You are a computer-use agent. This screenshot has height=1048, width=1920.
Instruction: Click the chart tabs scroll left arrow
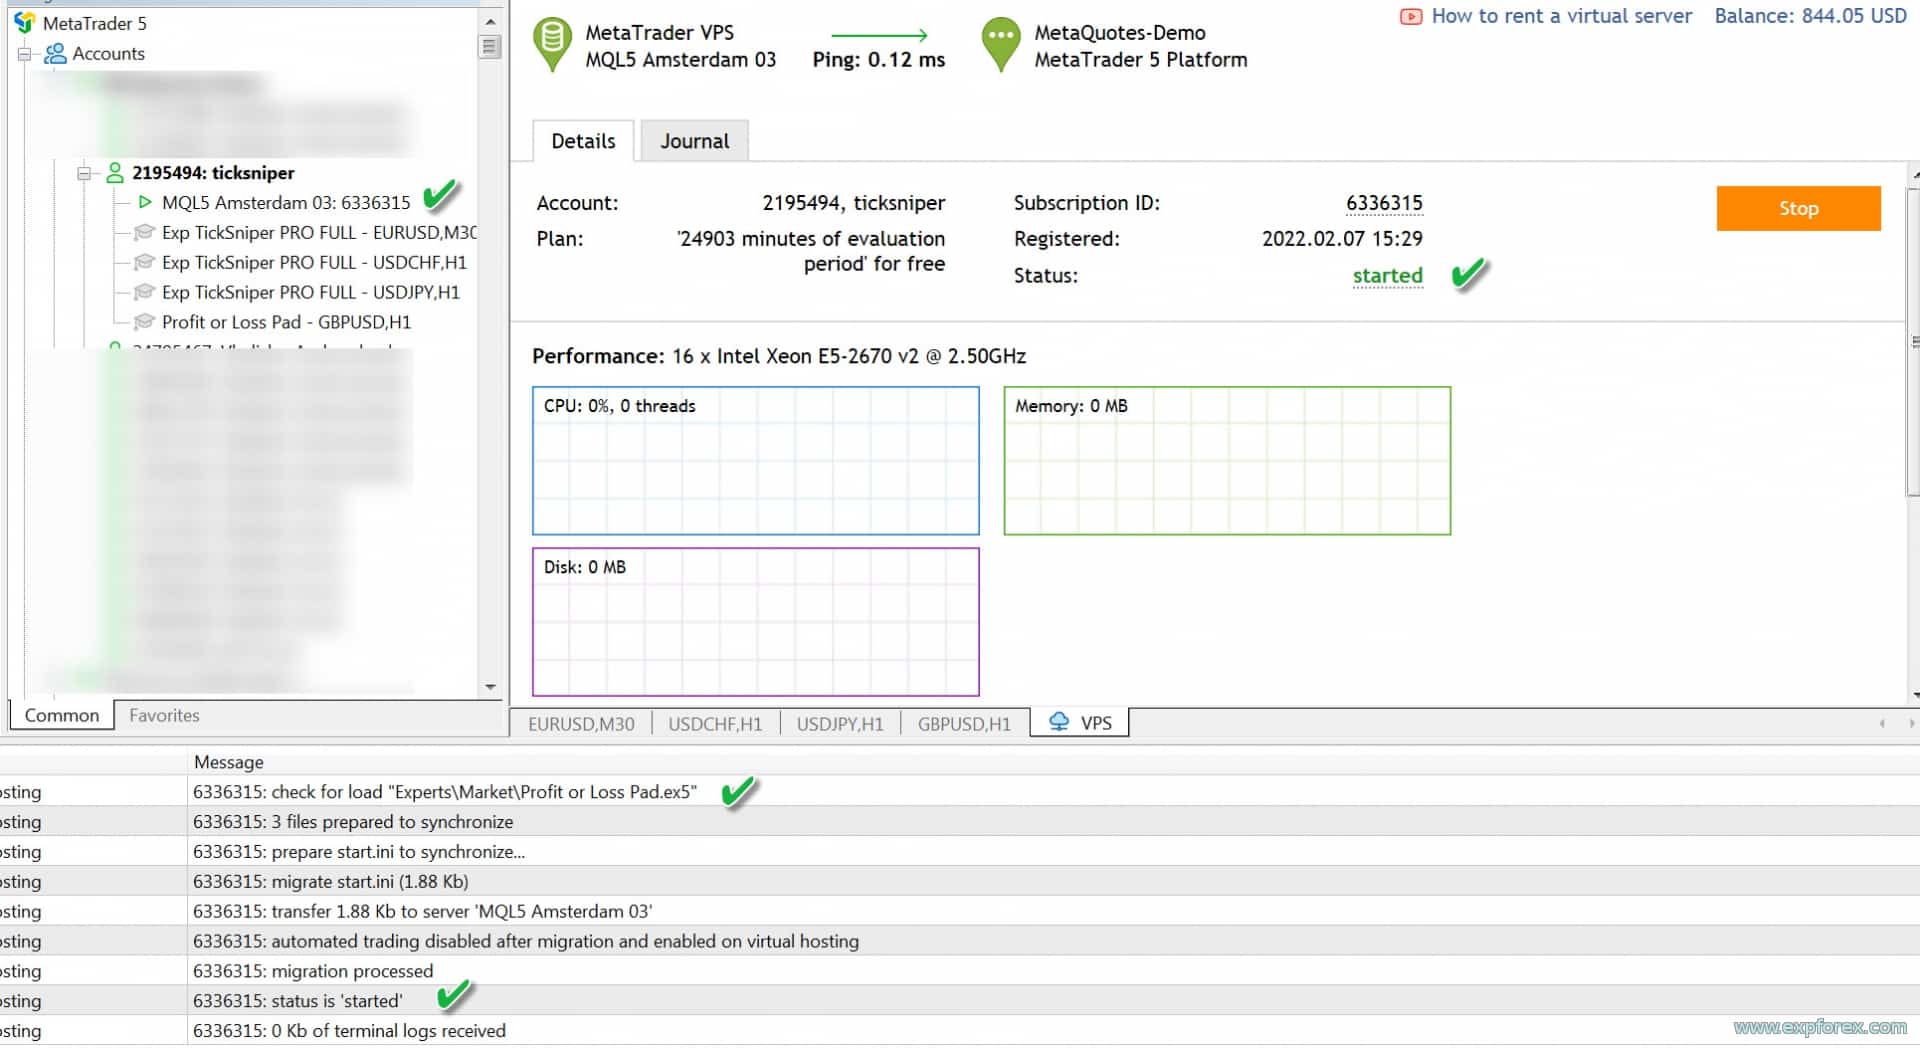1882,723
